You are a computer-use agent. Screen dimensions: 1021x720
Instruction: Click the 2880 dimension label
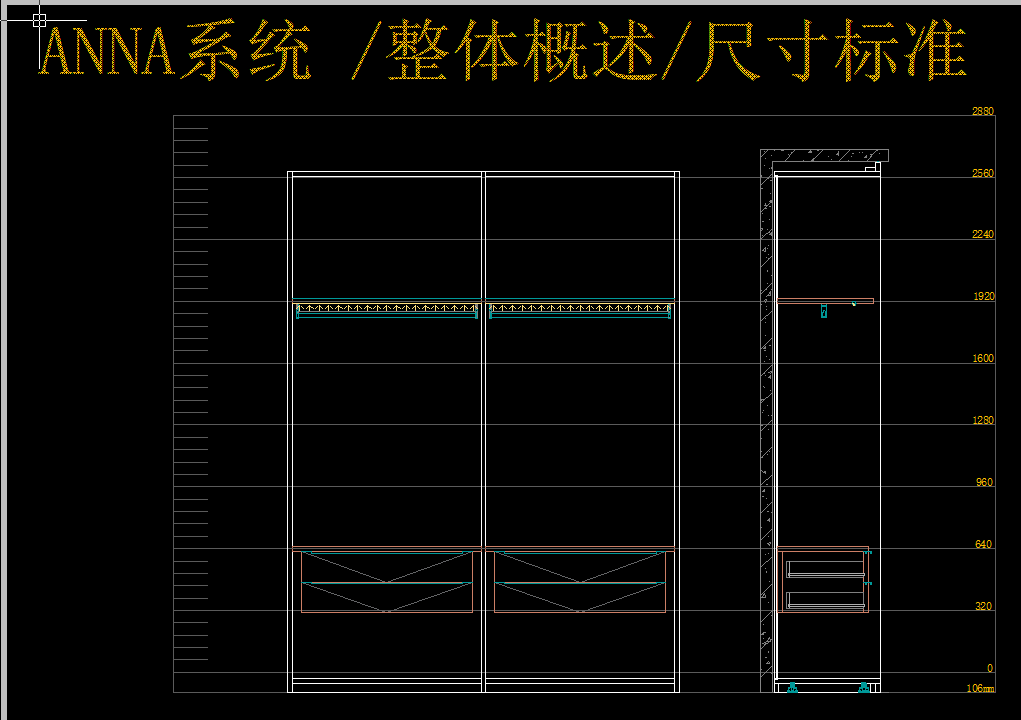[983, 112]
